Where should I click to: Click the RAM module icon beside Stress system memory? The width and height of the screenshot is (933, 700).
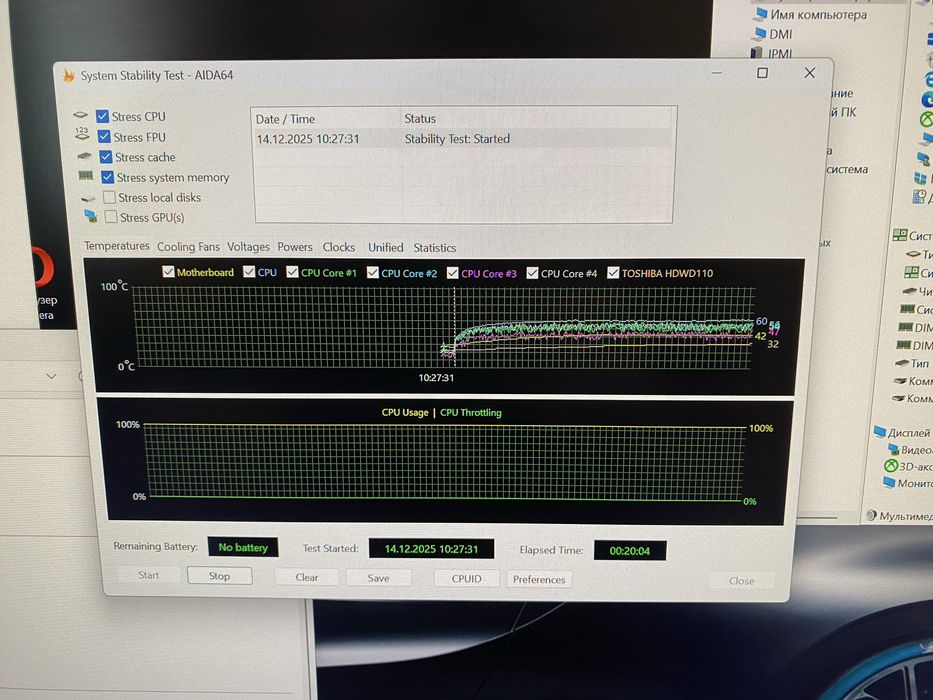tap(86, 176)
